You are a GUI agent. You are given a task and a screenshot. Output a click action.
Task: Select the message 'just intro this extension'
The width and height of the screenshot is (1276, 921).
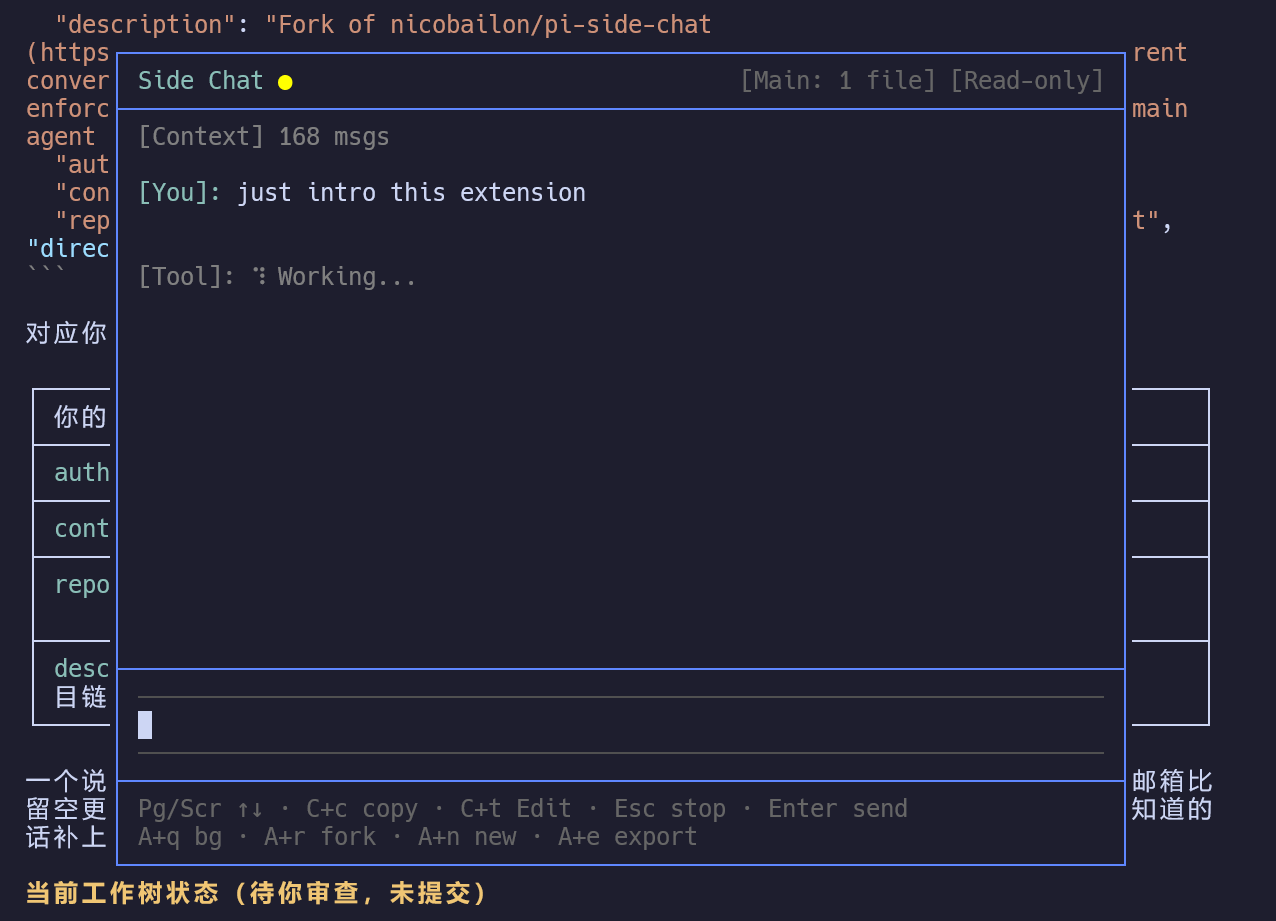click(411, 193)
